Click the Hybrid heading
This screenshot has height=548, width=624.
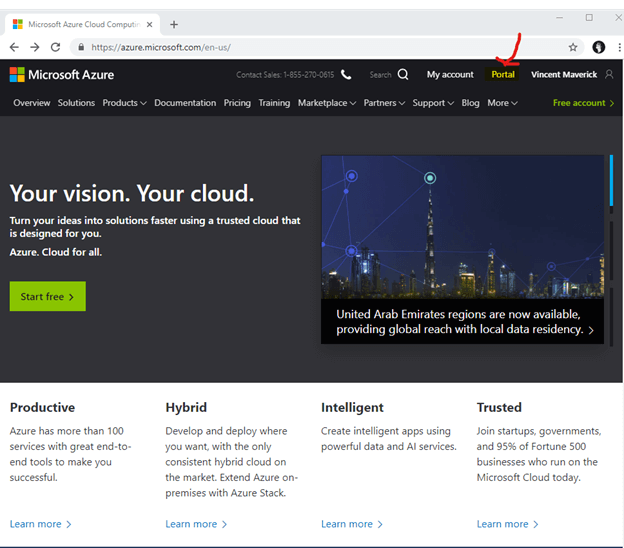click(186, 407)
